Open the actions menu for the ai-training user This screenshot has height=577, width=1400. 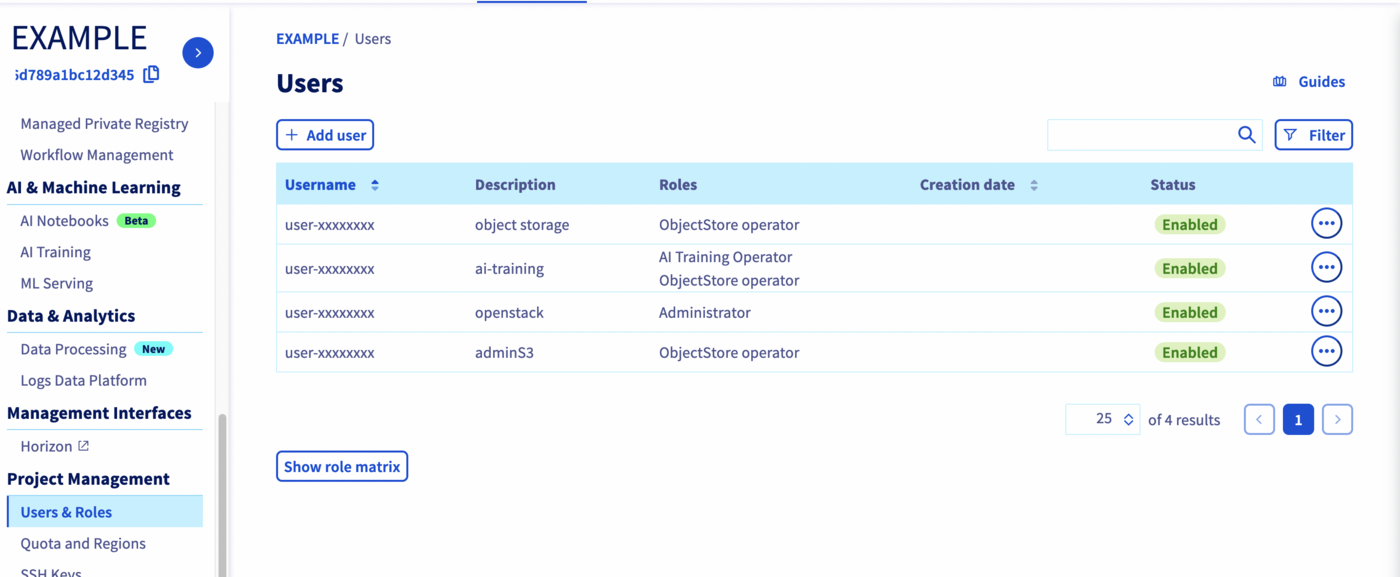pos(1326,267)
